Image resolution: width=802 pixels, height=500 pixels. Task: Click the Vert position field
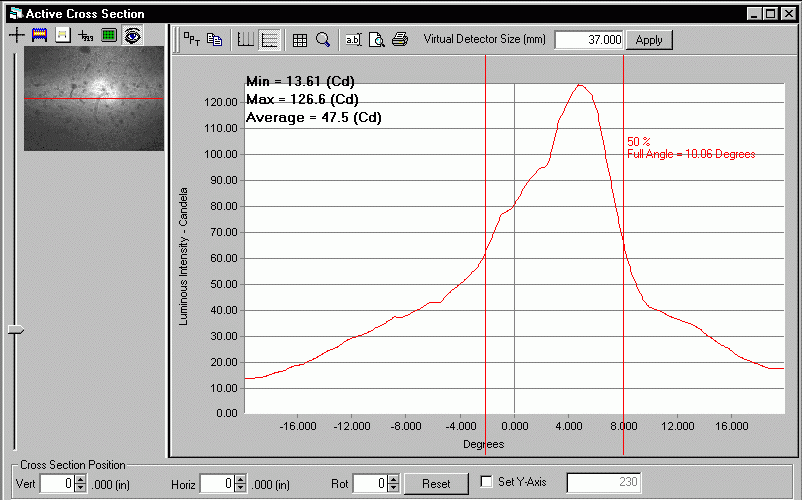[x=57, y=484]
